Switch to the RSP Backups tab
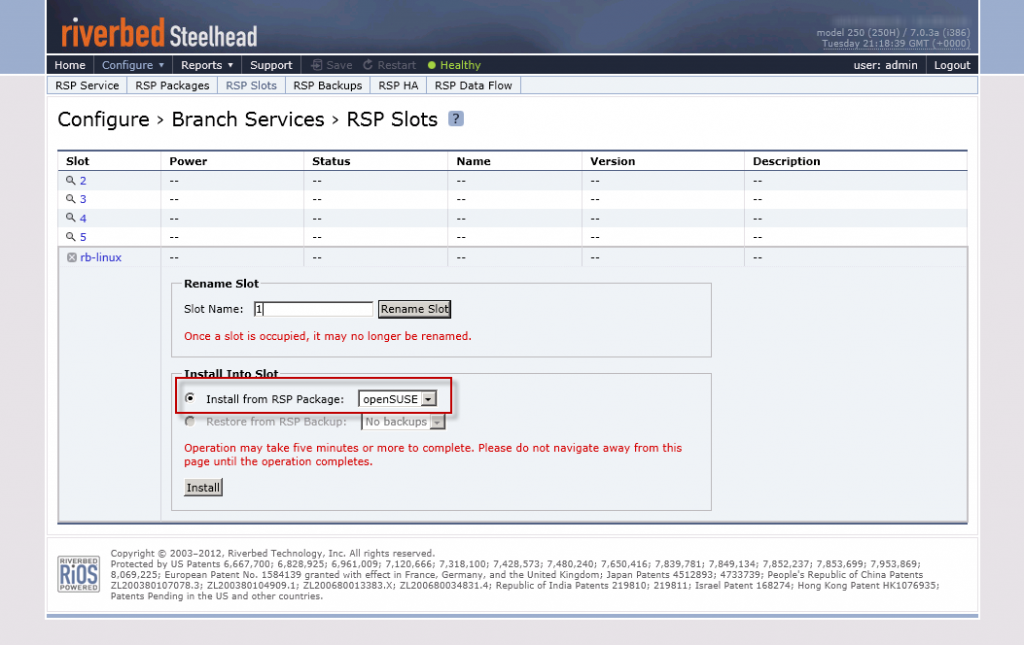The height and width of the screenshot is (645, 1024). click(x=327, y=86)
